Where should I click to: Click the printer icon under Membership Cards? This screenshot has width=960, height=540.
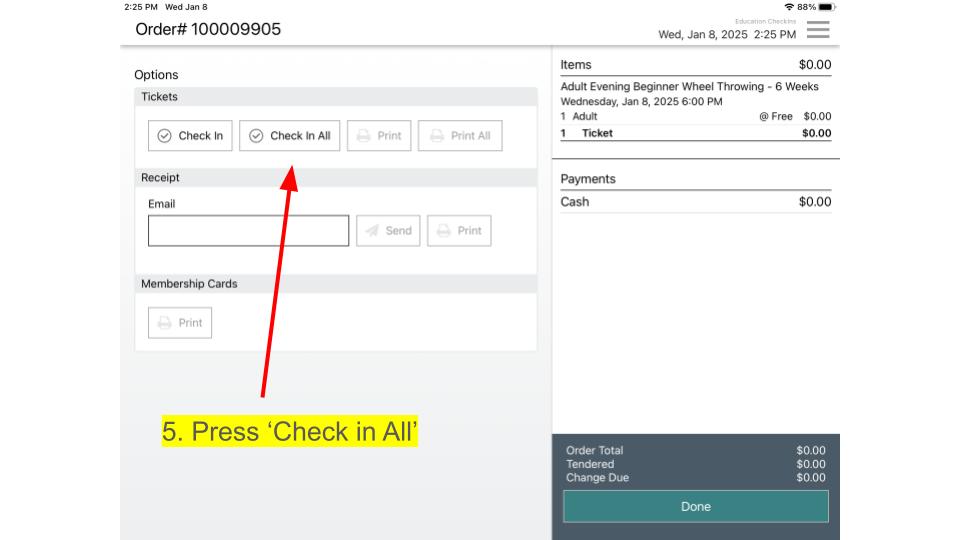pos(165,323)
